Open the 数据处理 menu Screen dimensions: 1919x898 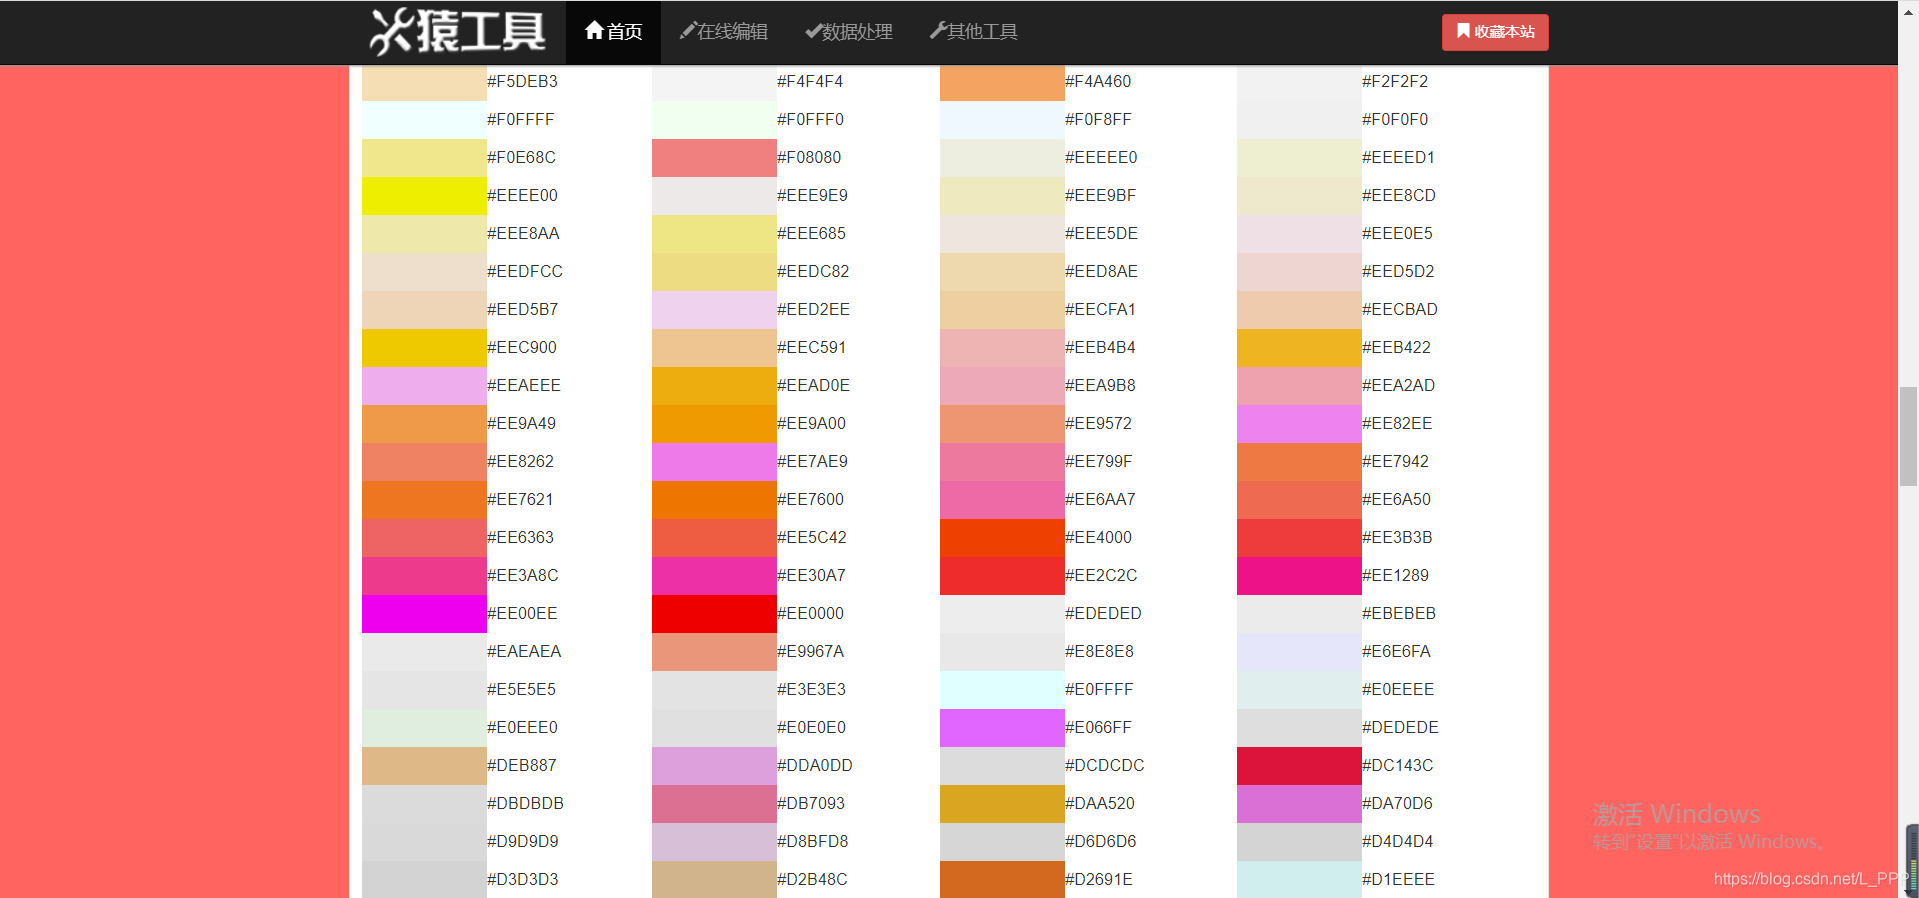pyautogui.click(x=849, y=32)
